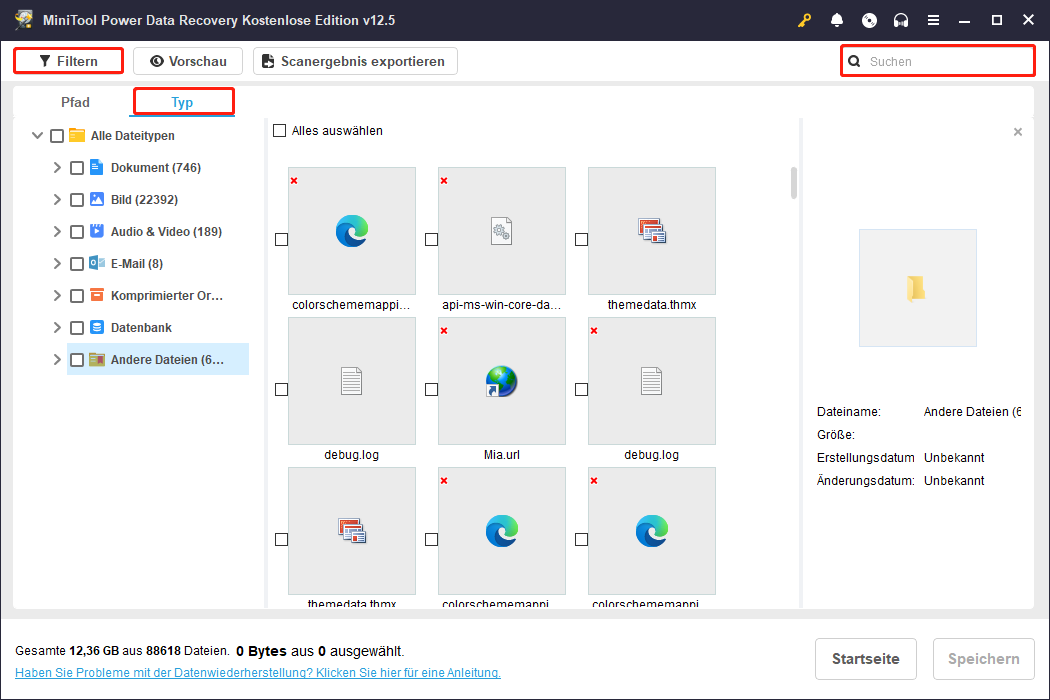
Task: Click Scanergebnis exportieren button
Action: point(355,61)
